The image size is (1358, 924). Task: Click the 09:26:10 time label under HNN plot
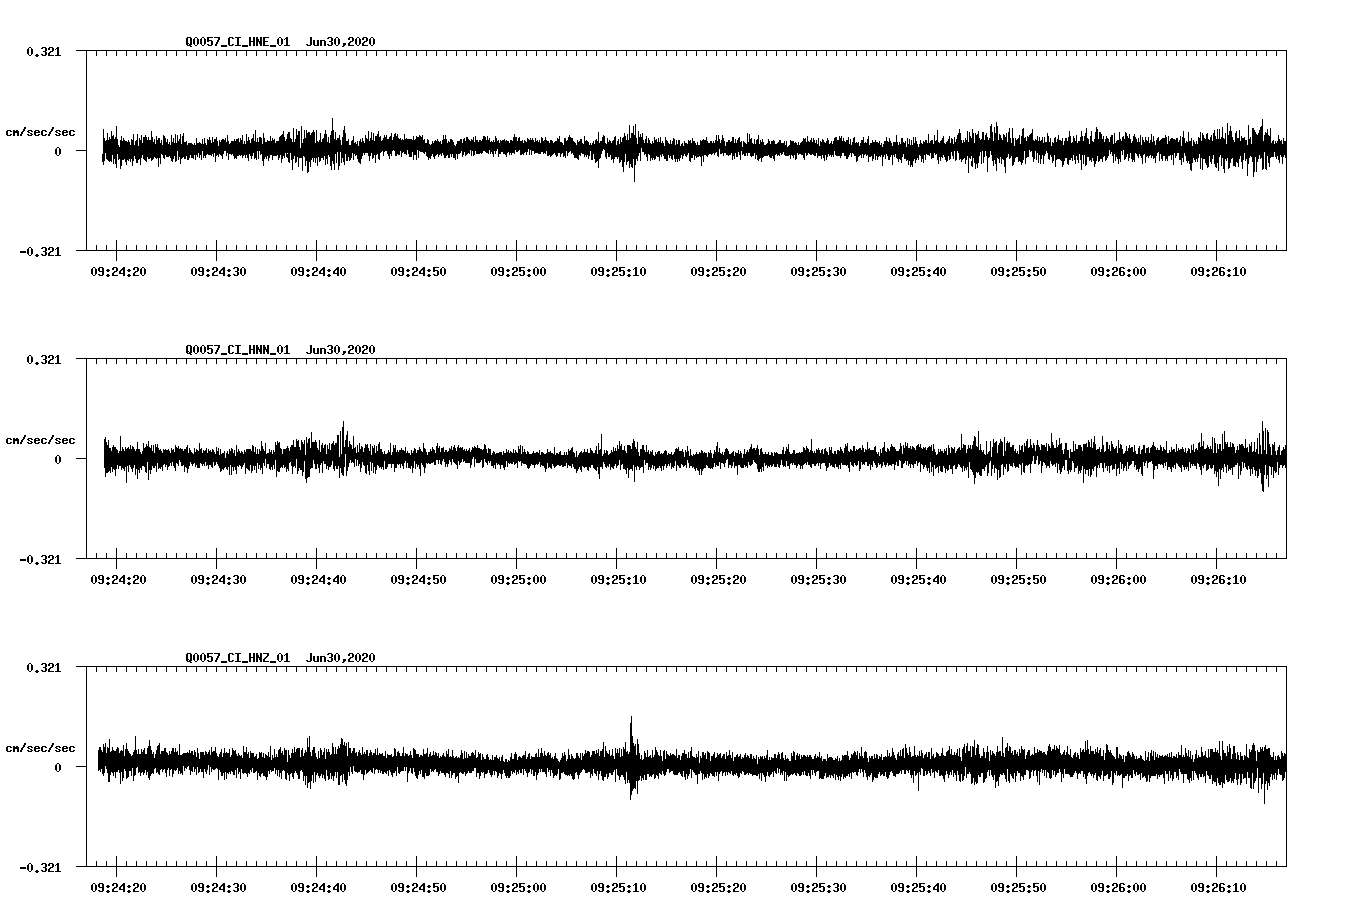click(x=1218, y=580)
